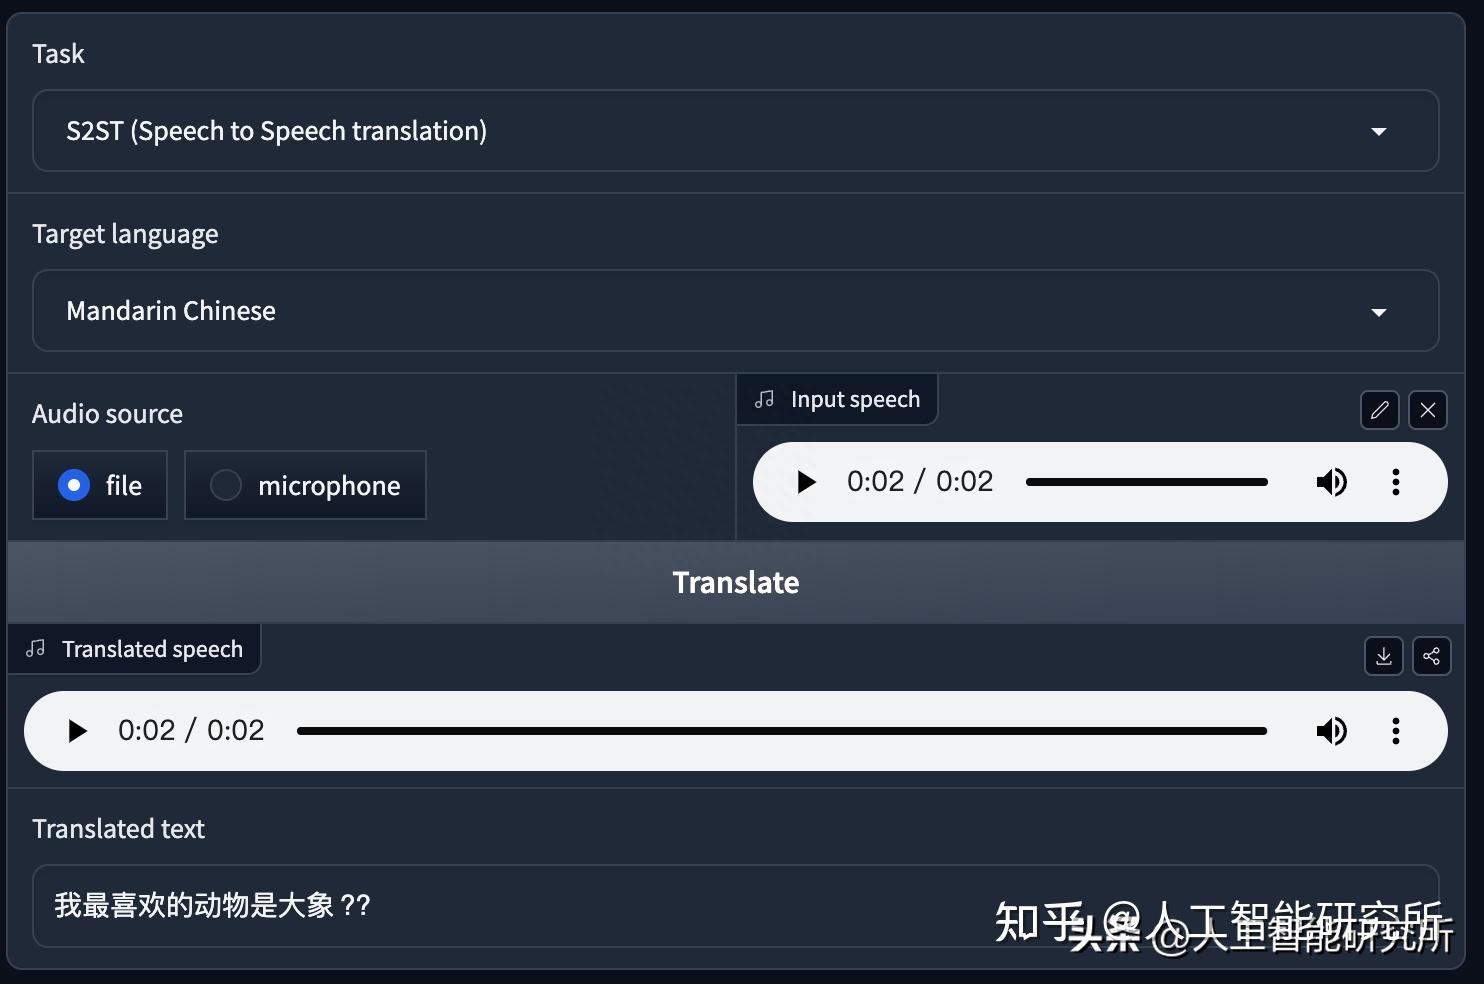
Task: Mute the input speech audio
Action: (x=1331, y=482)
